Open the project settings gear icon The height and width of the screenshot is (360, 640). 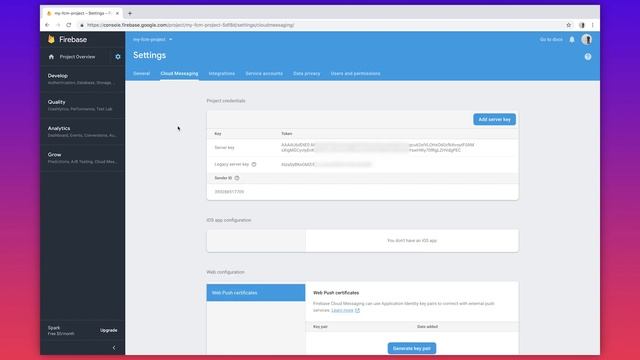click(118, 57)
